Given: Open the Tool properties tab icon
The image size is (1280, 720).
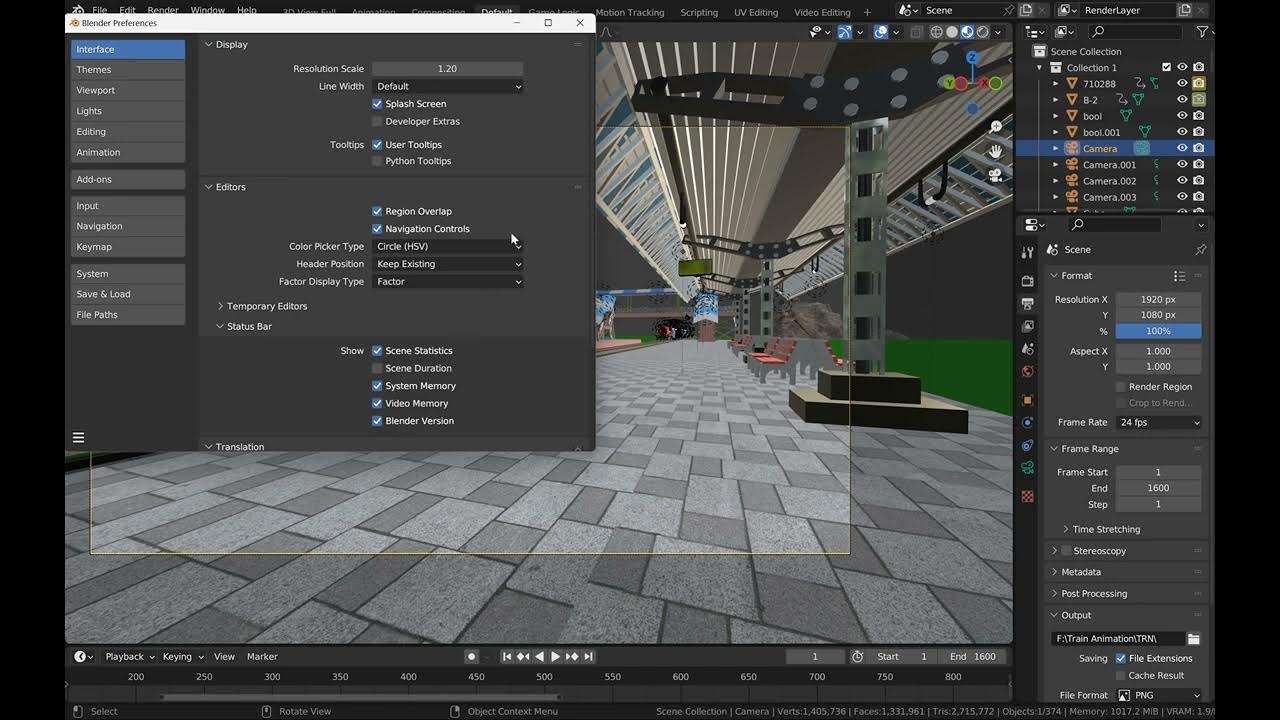Looking at the screenshot, I should pyautogui.click(x=1027, y=252).
